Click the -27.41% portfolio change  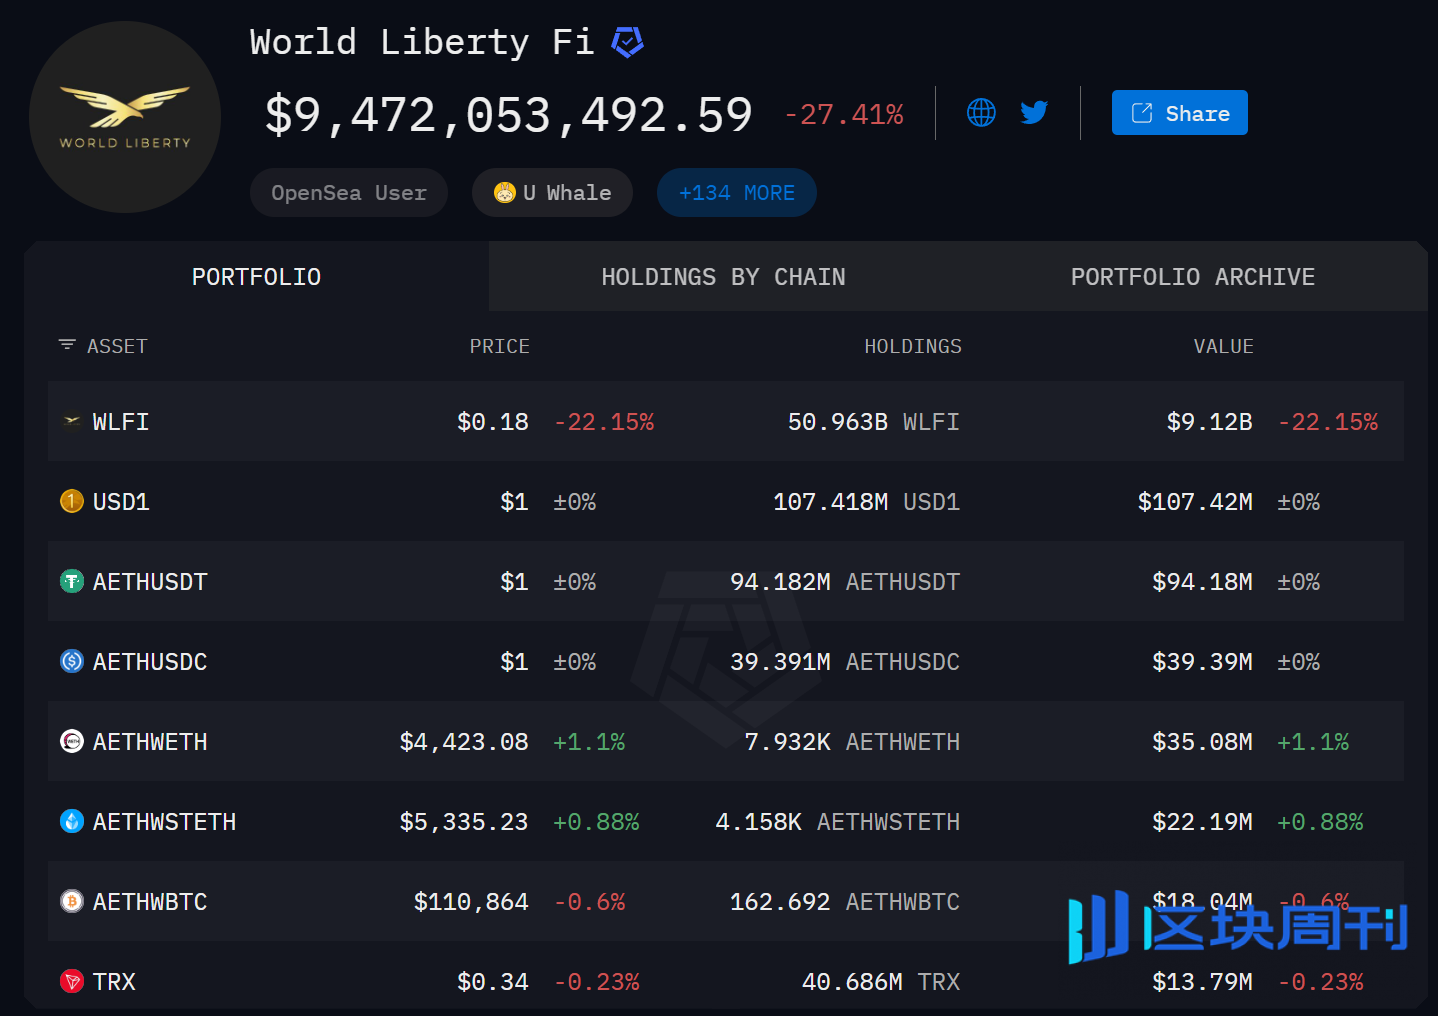(844, 115)
